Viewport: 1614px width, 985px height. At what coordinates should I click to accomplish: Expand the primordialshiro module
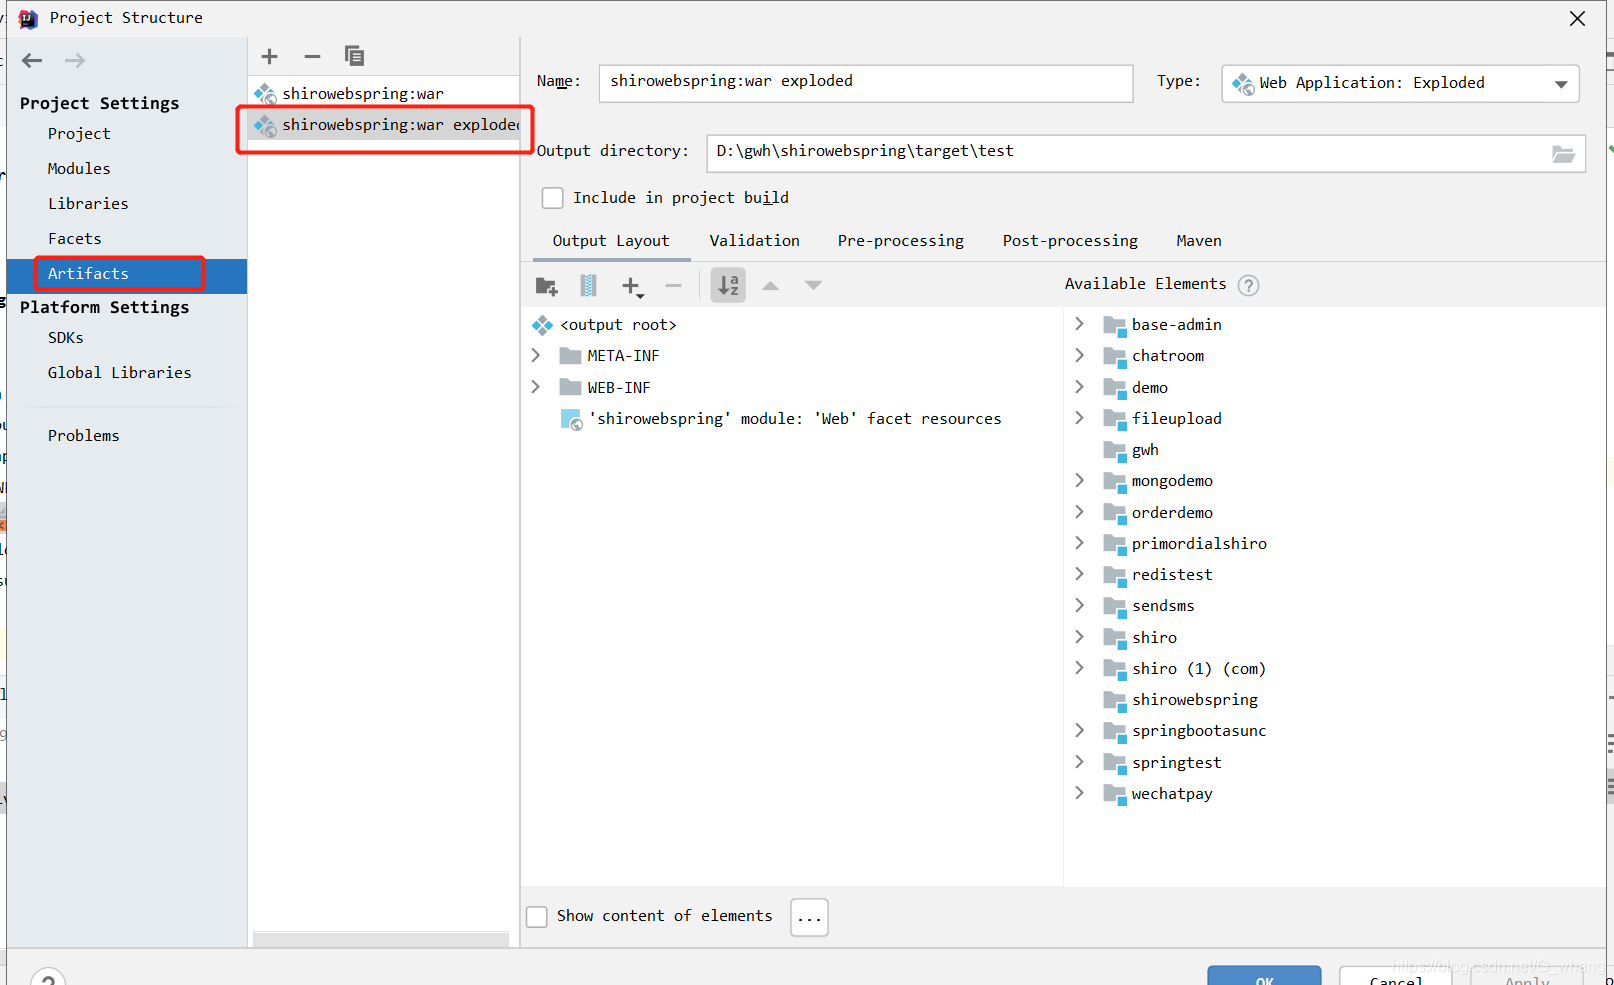pos(1079,543)
